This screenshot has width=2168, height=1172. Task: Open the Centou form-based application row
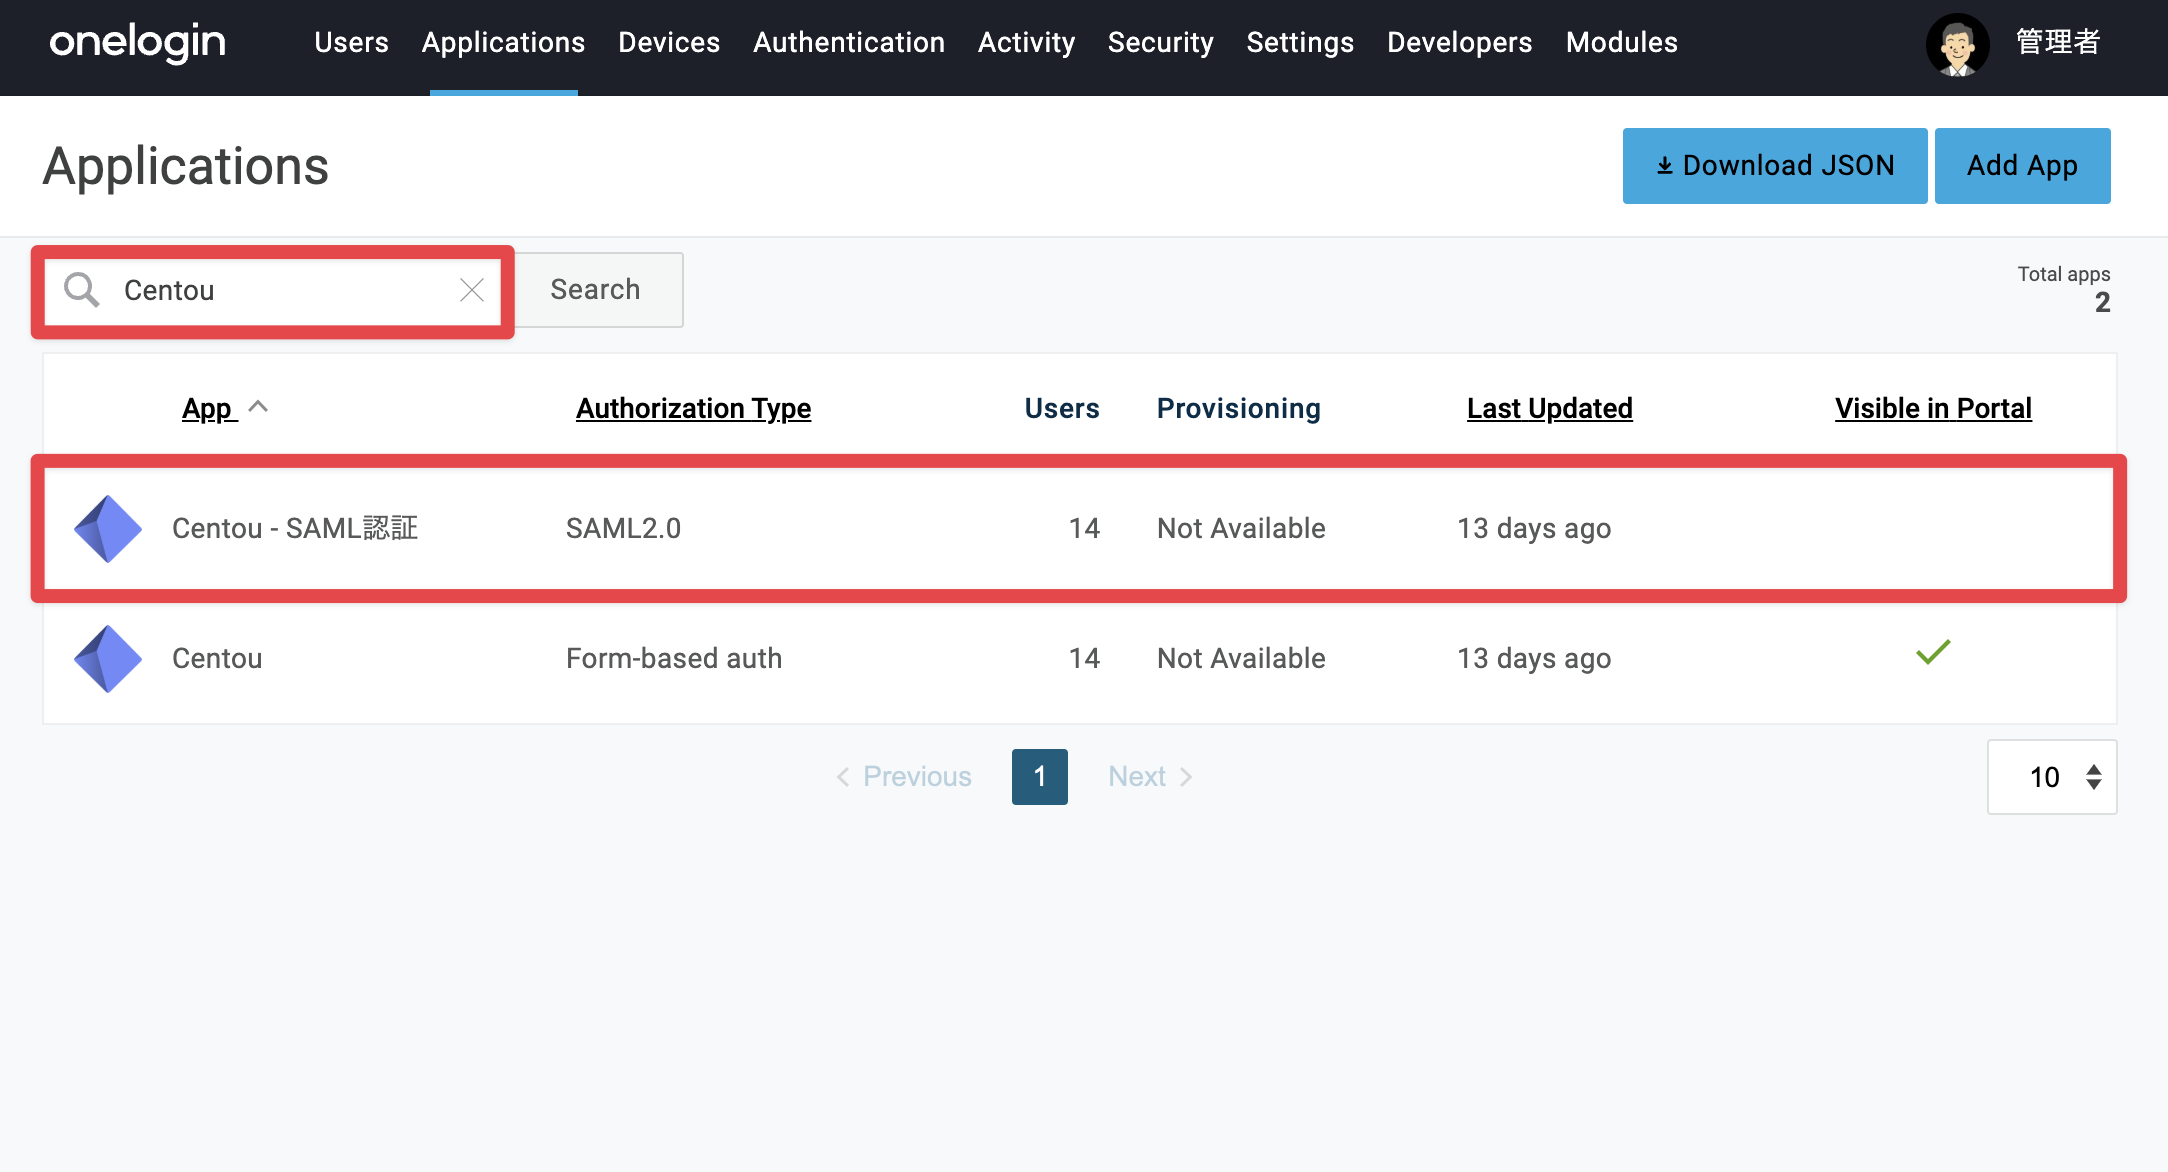click(1079, 659)
